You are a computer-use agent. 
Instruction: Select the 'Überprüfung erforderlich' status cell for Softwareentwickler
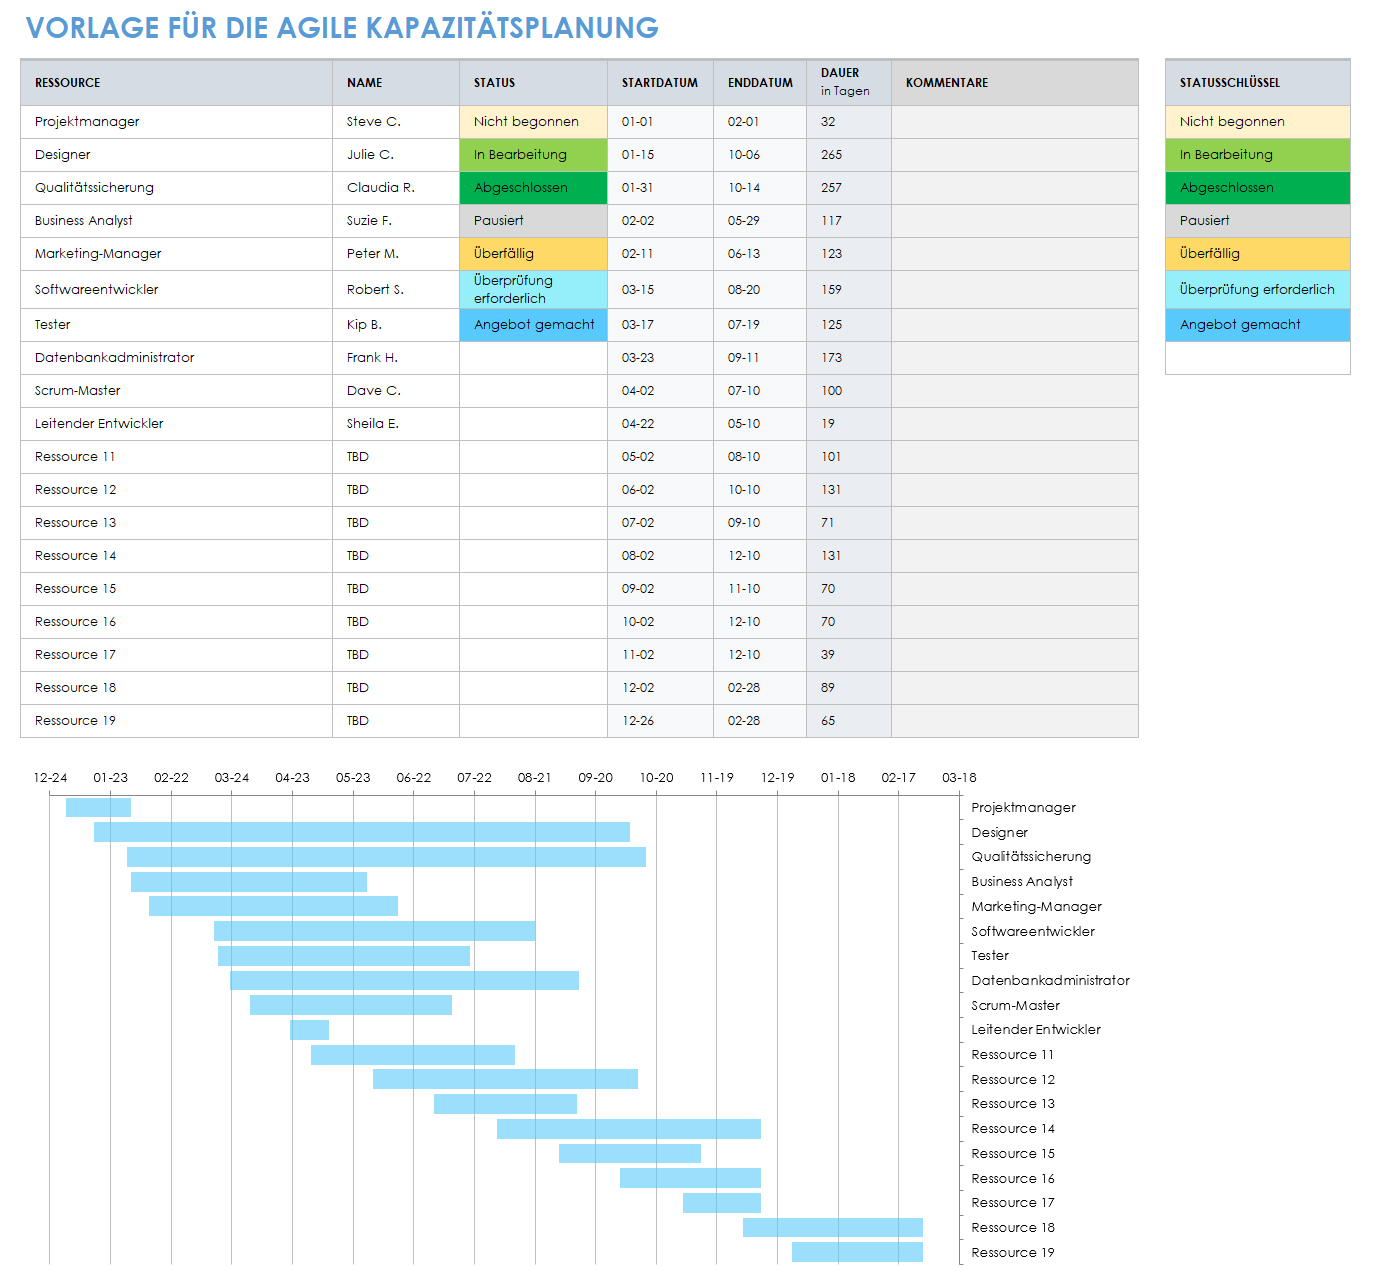pyautogui.click(x=533, y=289)
